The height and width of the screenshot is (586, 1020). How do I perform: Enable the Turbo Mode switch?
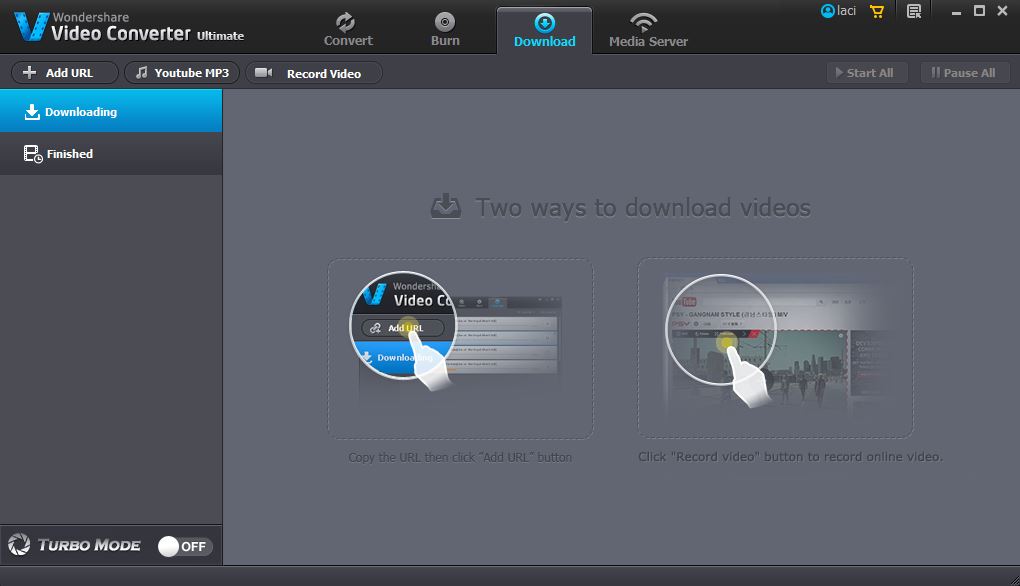tap(185, 546)
